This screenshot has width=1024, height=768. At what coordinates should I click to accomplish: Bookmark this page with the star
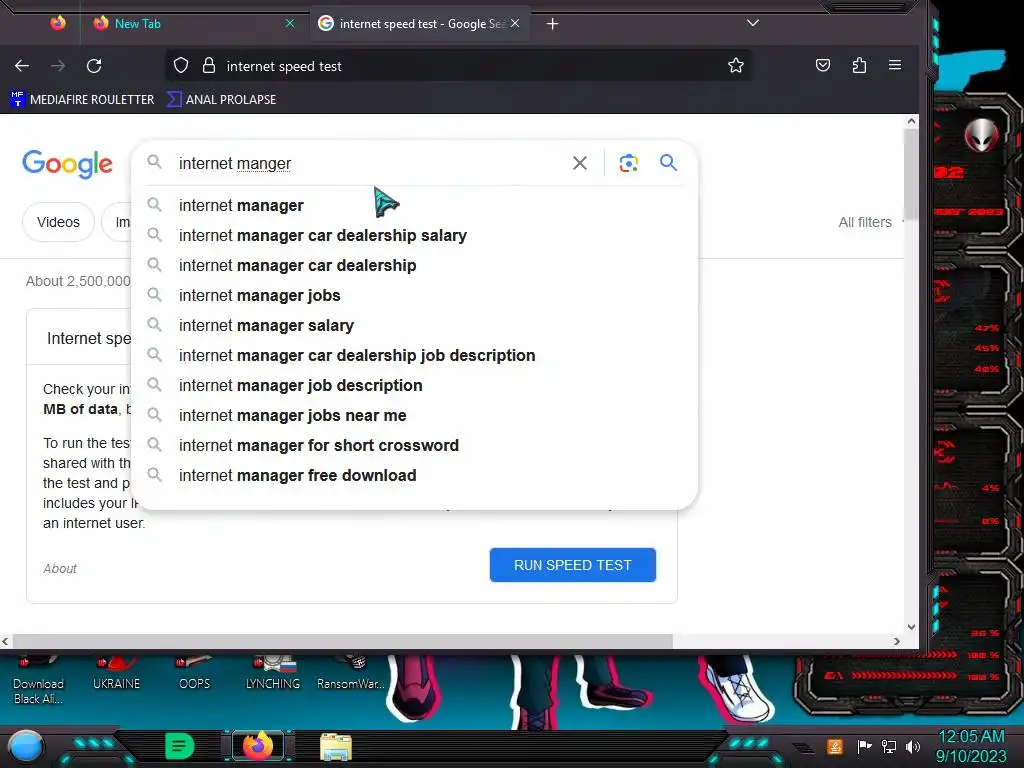(x=735, y=65)
